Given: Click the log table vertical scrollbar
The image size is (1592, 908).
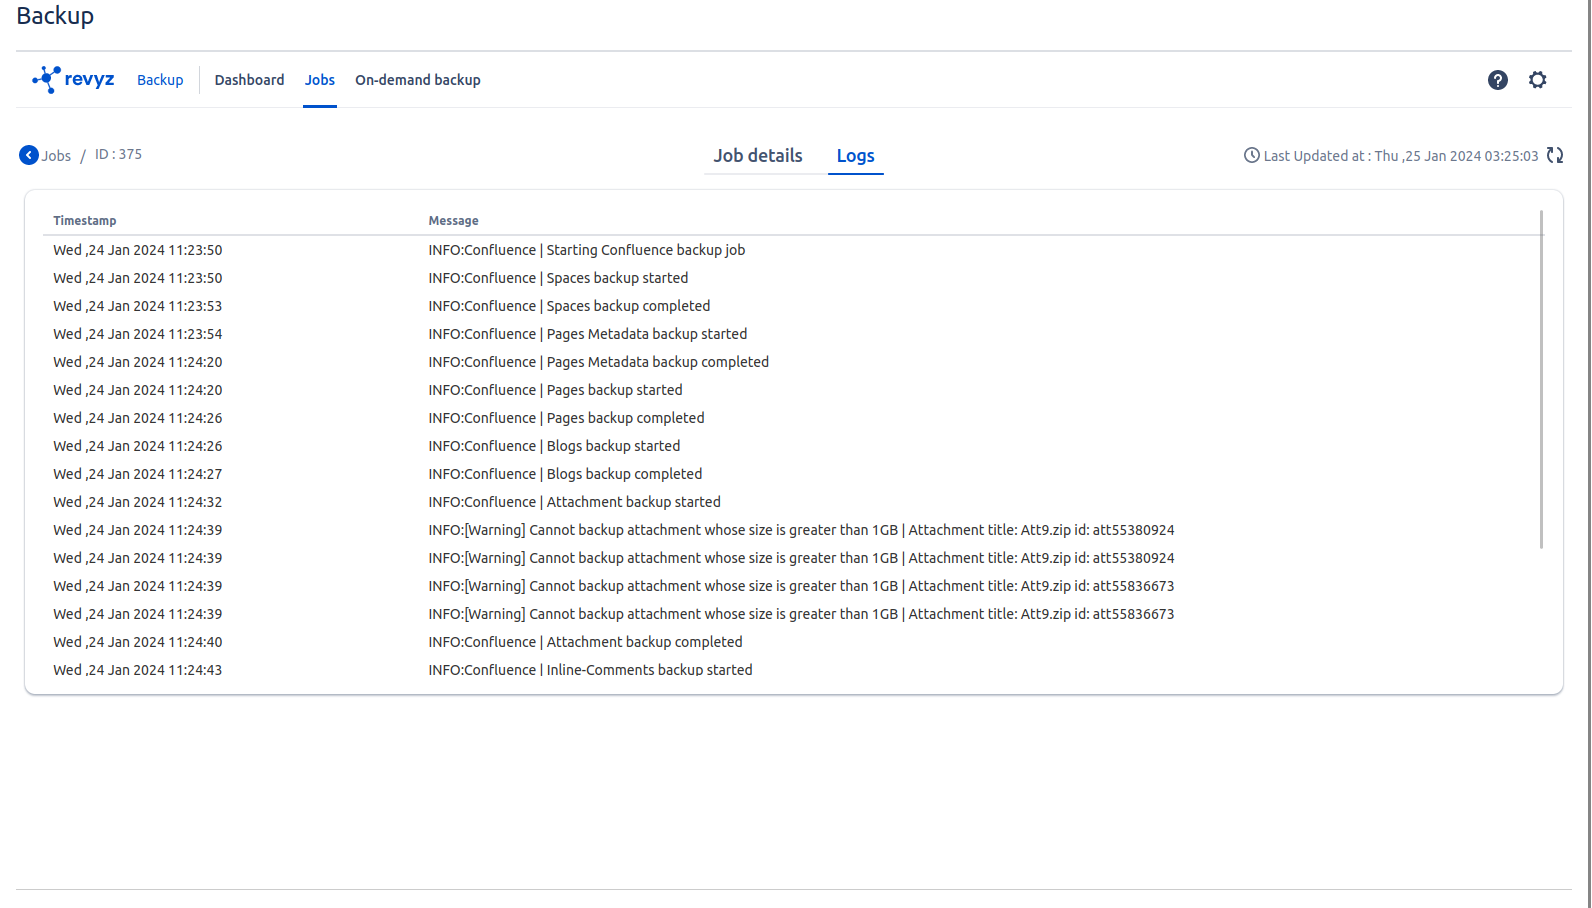Looking at the screenshot, I should click(x=1541, y=380).
